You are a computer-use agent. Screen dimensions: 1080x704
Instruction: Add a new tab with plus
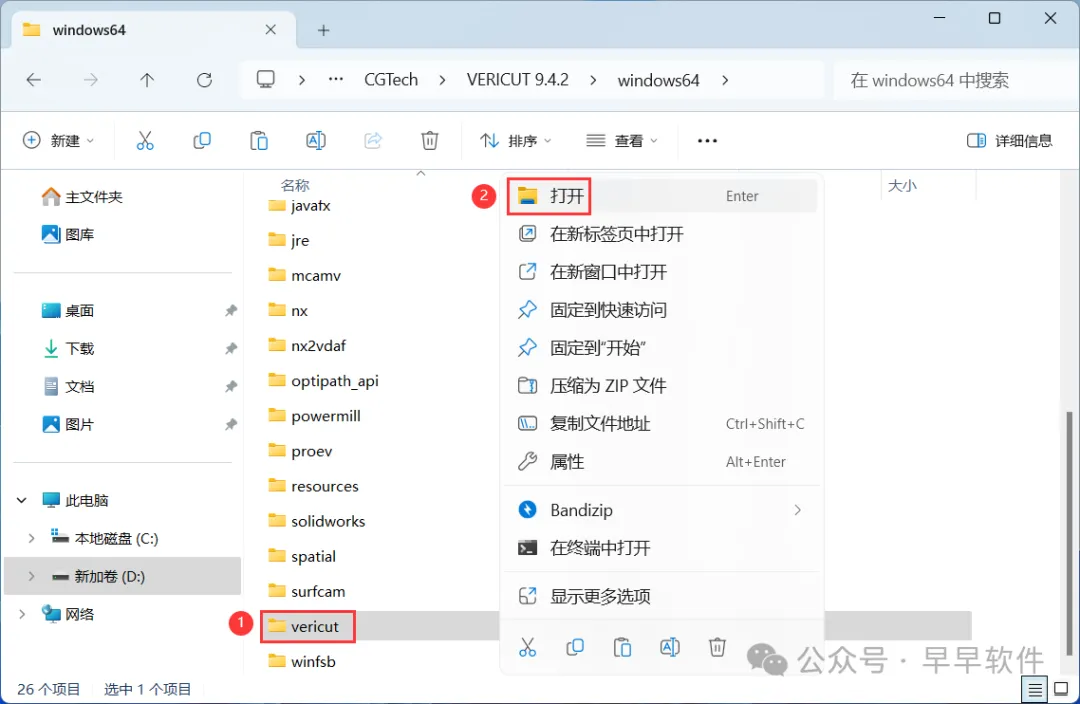coord(323,30)
